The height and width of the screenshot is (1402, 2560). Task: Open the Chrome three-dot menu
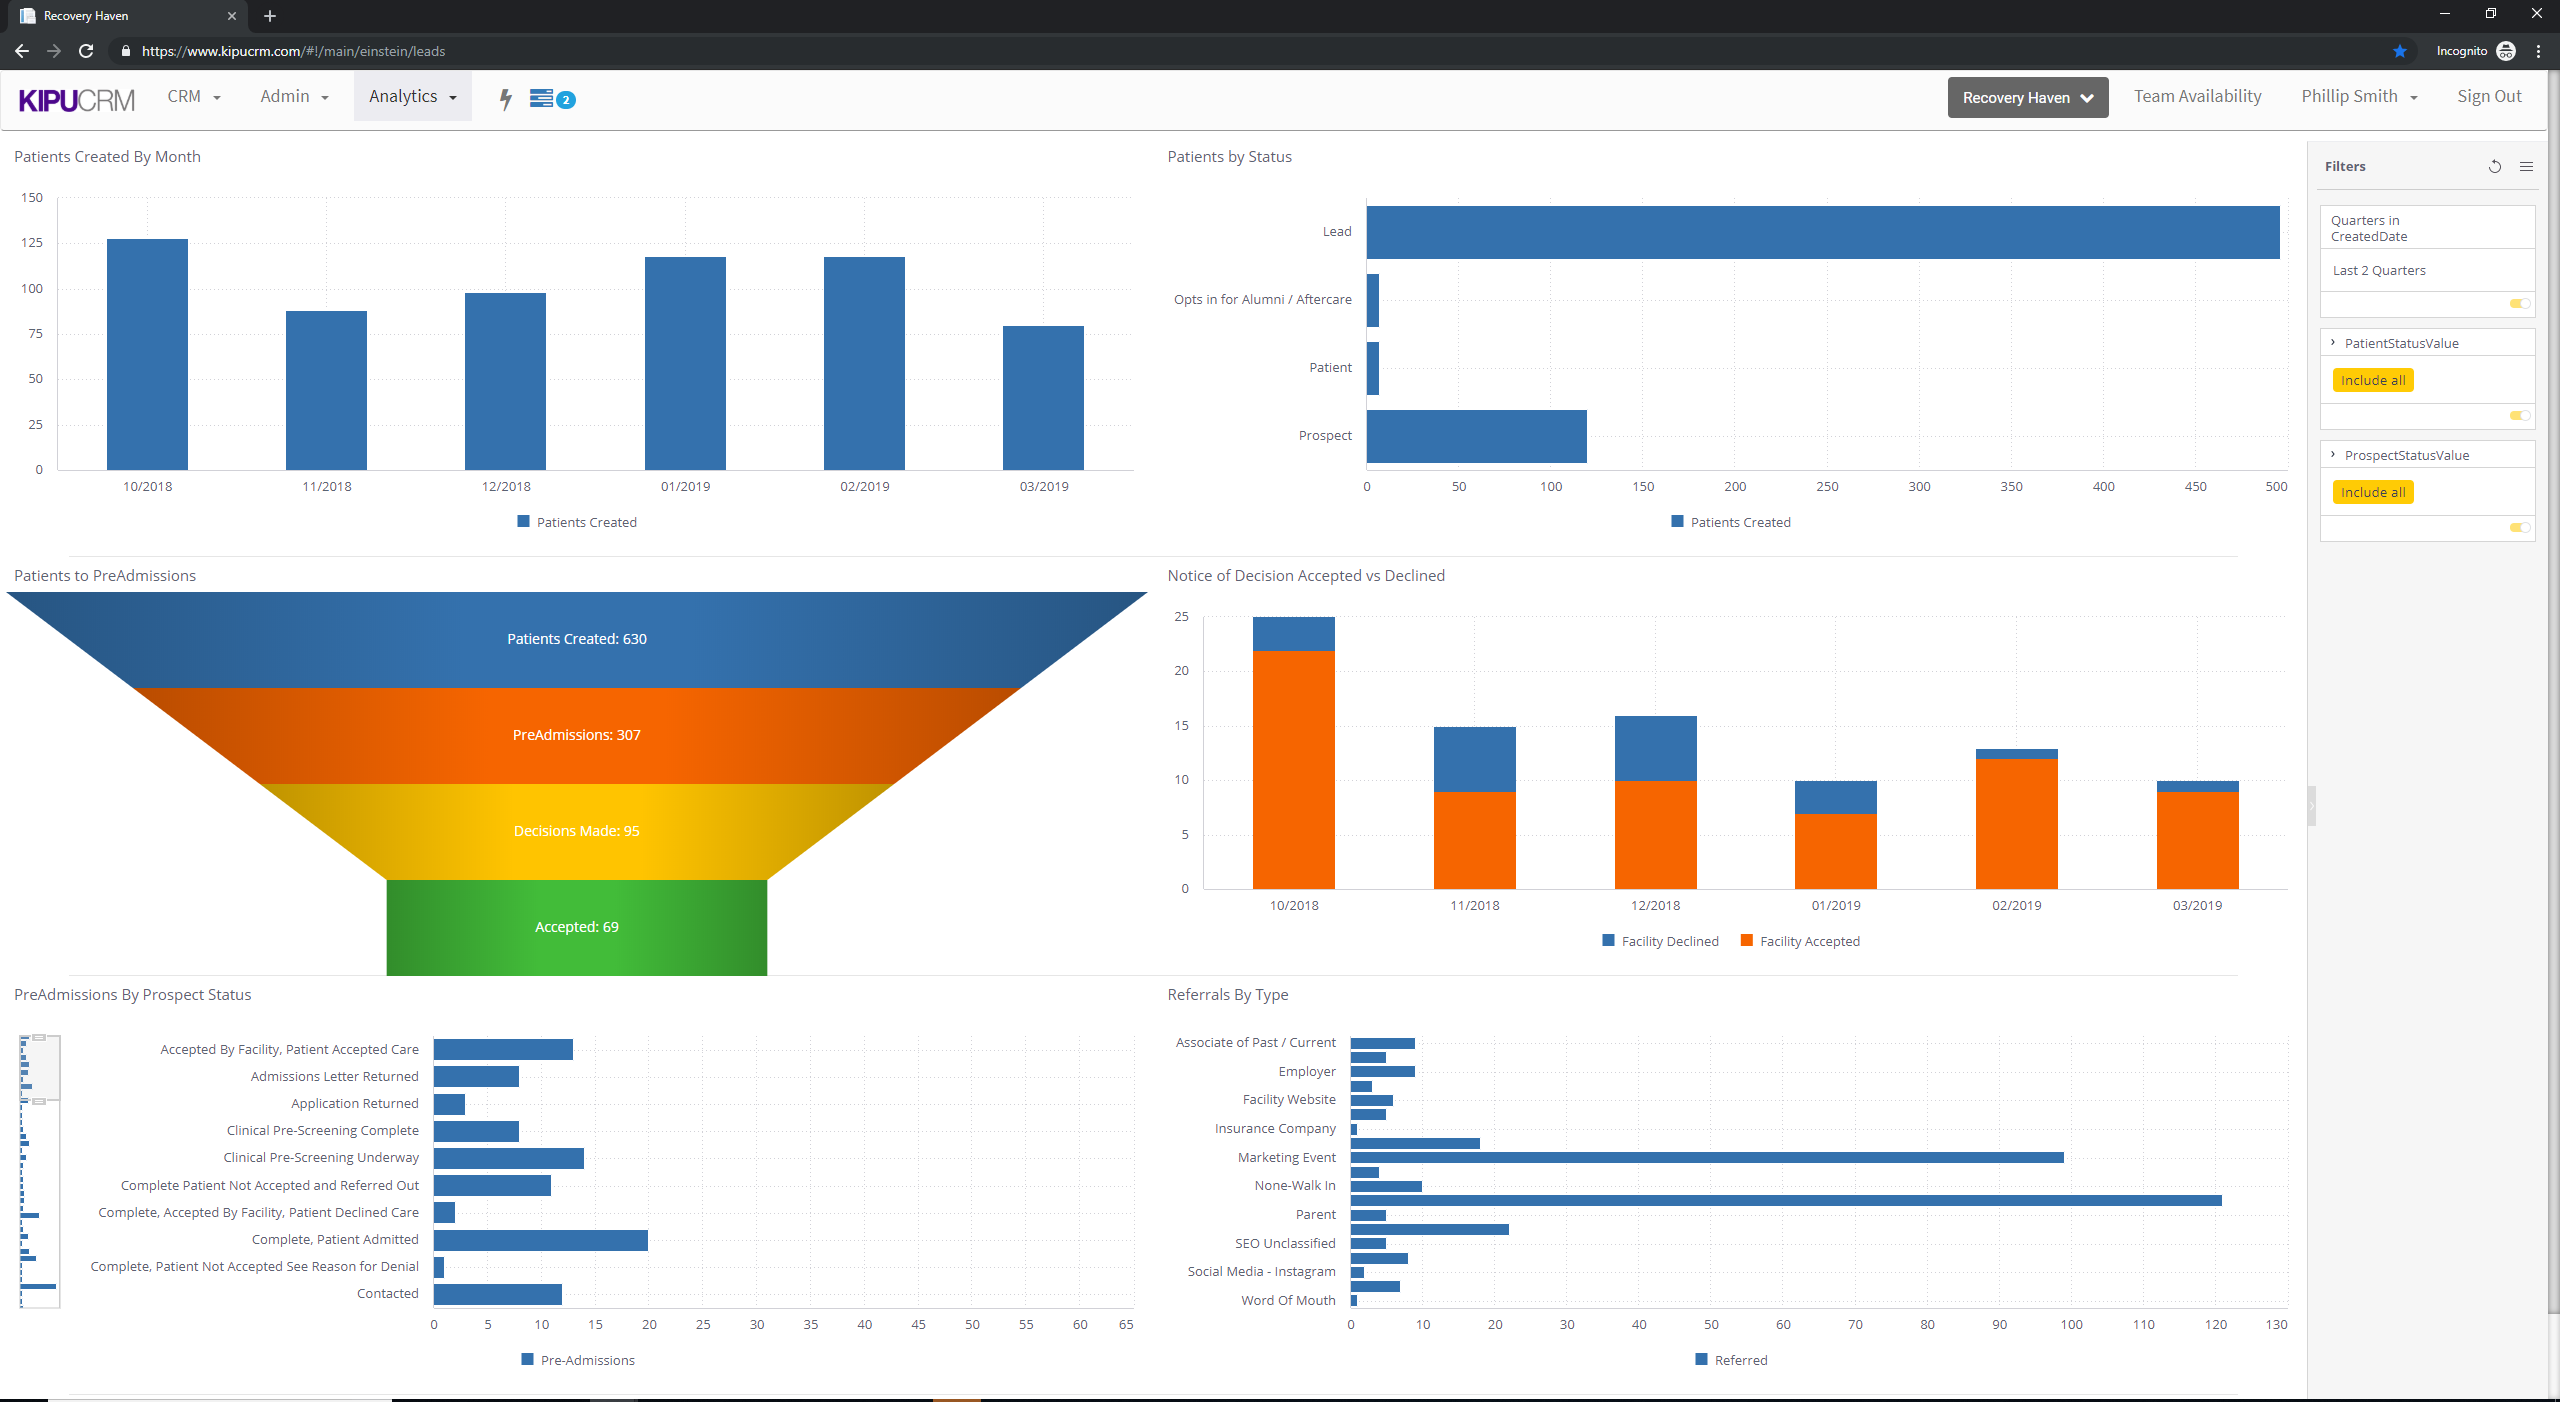(x=2538, y=51)
